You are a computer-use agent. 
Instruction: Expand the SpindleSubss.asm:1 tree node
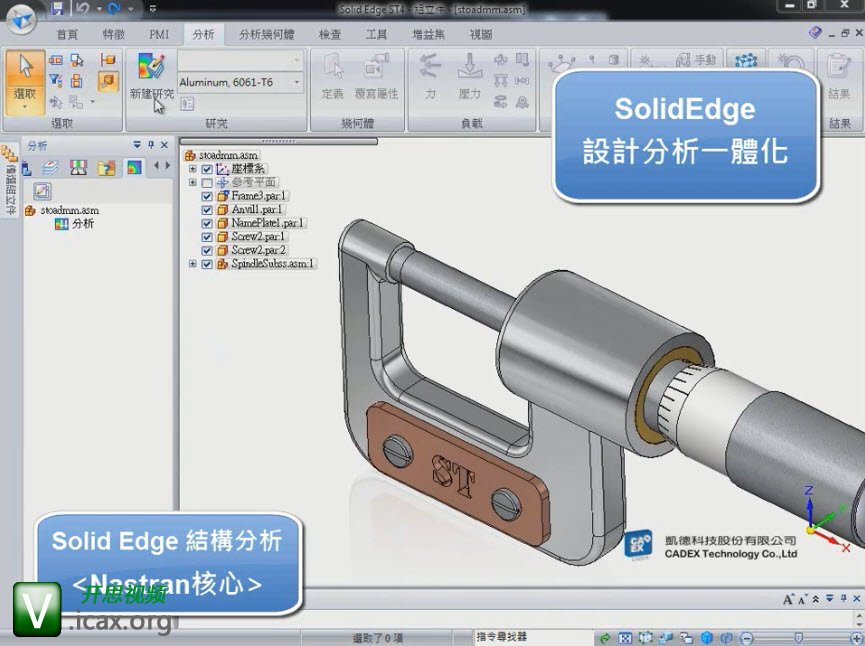coord(193,264)
